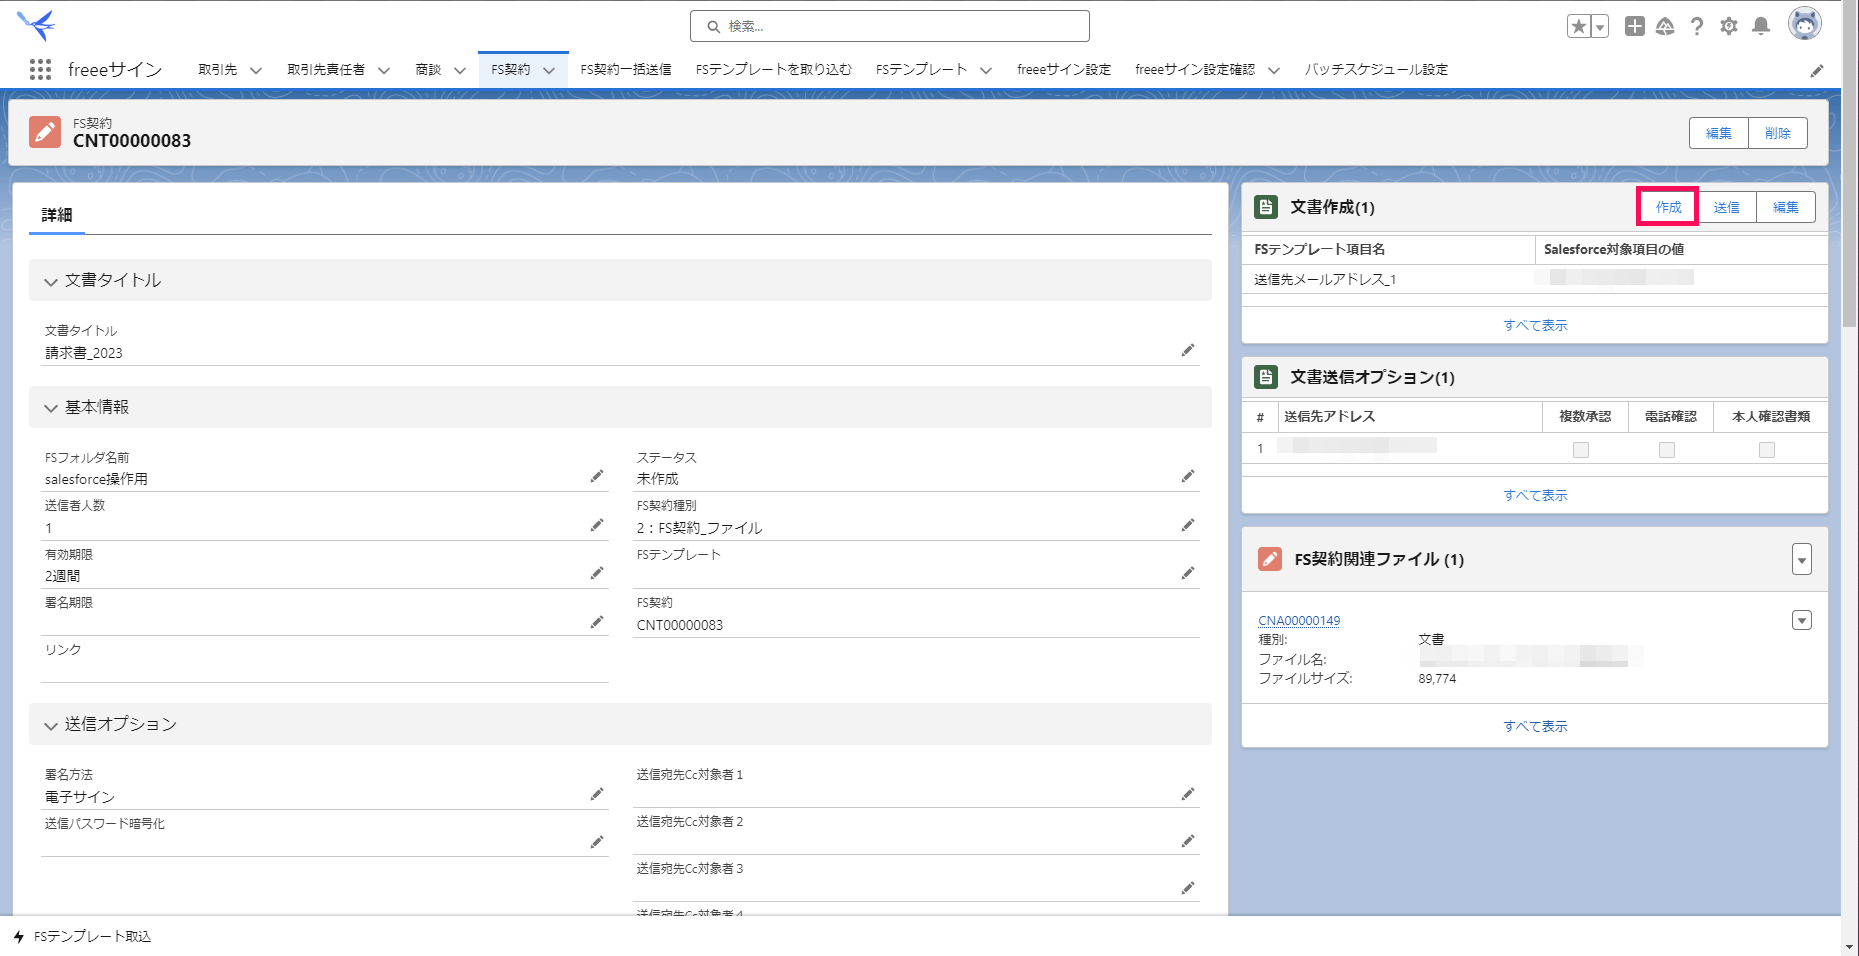The height and width of the screenshot is (956, 1859).
Task: Click the 編集 button in 文書作成 panel
Action: [1786, 207]
